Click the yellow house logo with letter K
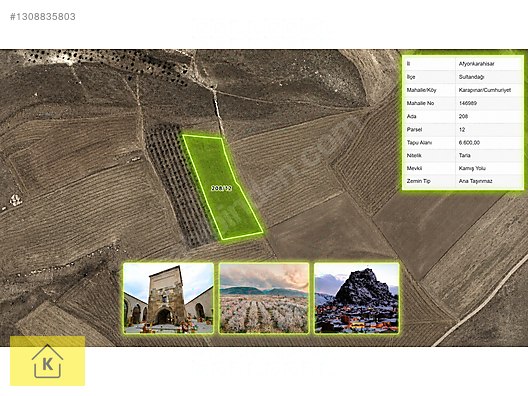 [47, 361]
